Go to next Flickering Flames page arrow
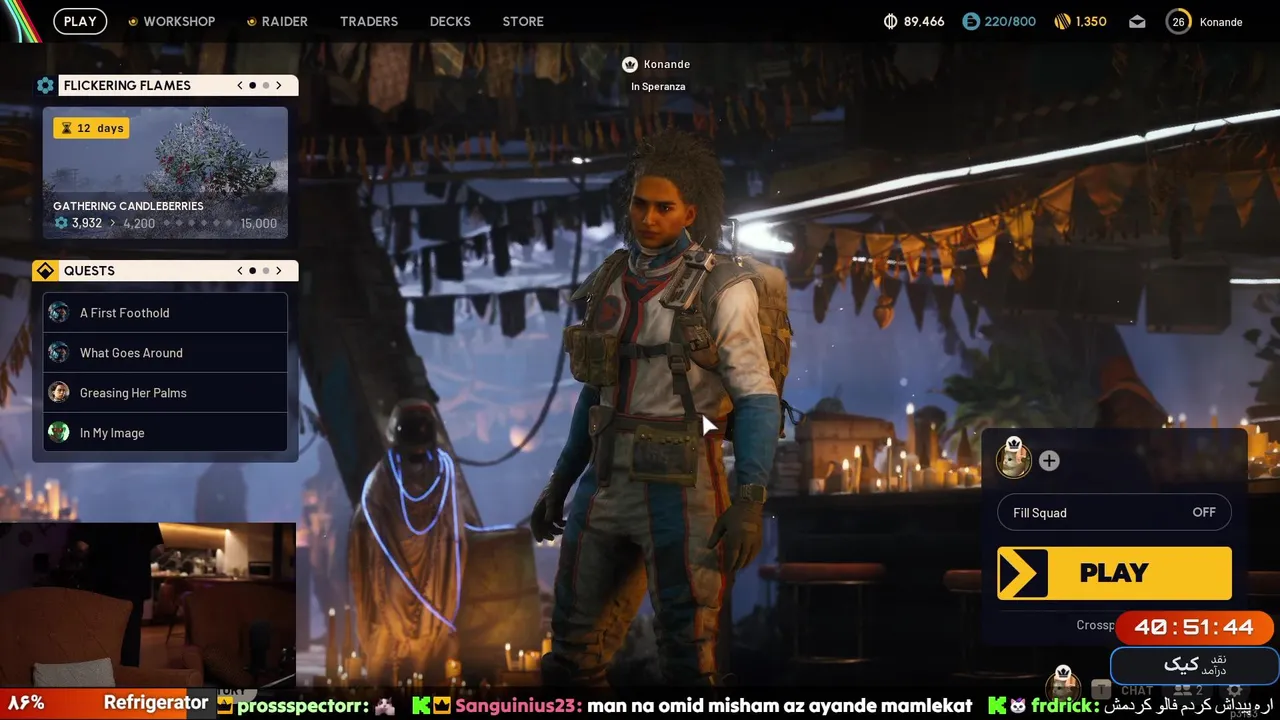Image resolution: width=1280 pixels, height=720 pixels. point(279,85)
